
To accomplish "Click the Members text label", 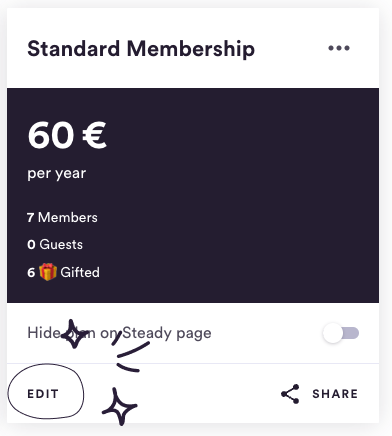I will pyautogui.click(x=68, y=217).
